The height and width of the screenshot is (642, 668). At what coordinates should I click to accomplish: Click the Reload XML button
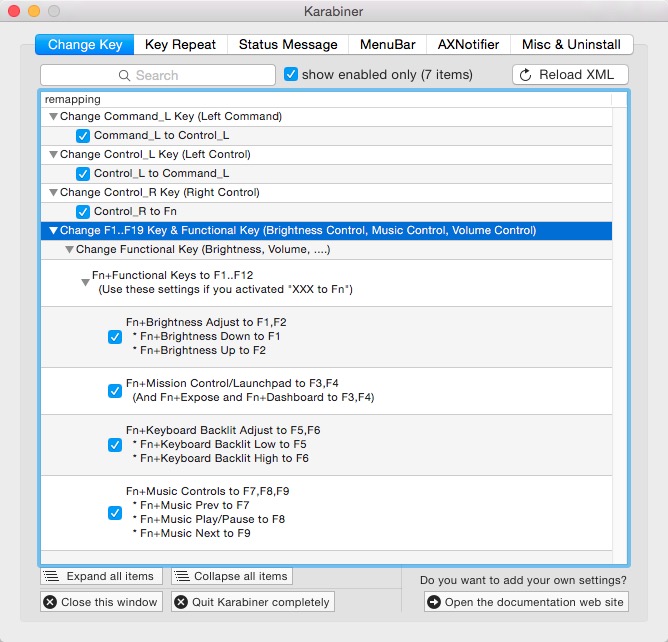pos(570,75)
